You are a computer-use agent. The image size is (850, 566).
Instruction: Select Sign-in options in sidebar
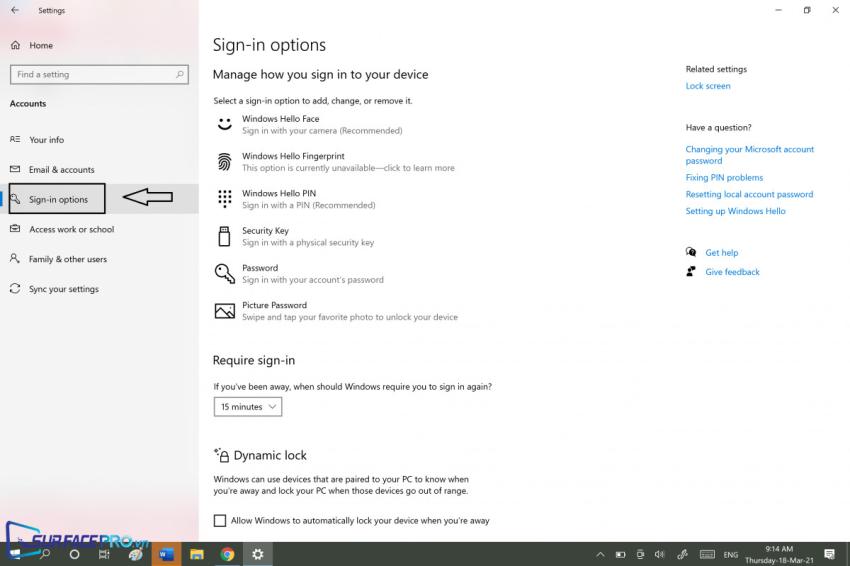coord(99,199)
